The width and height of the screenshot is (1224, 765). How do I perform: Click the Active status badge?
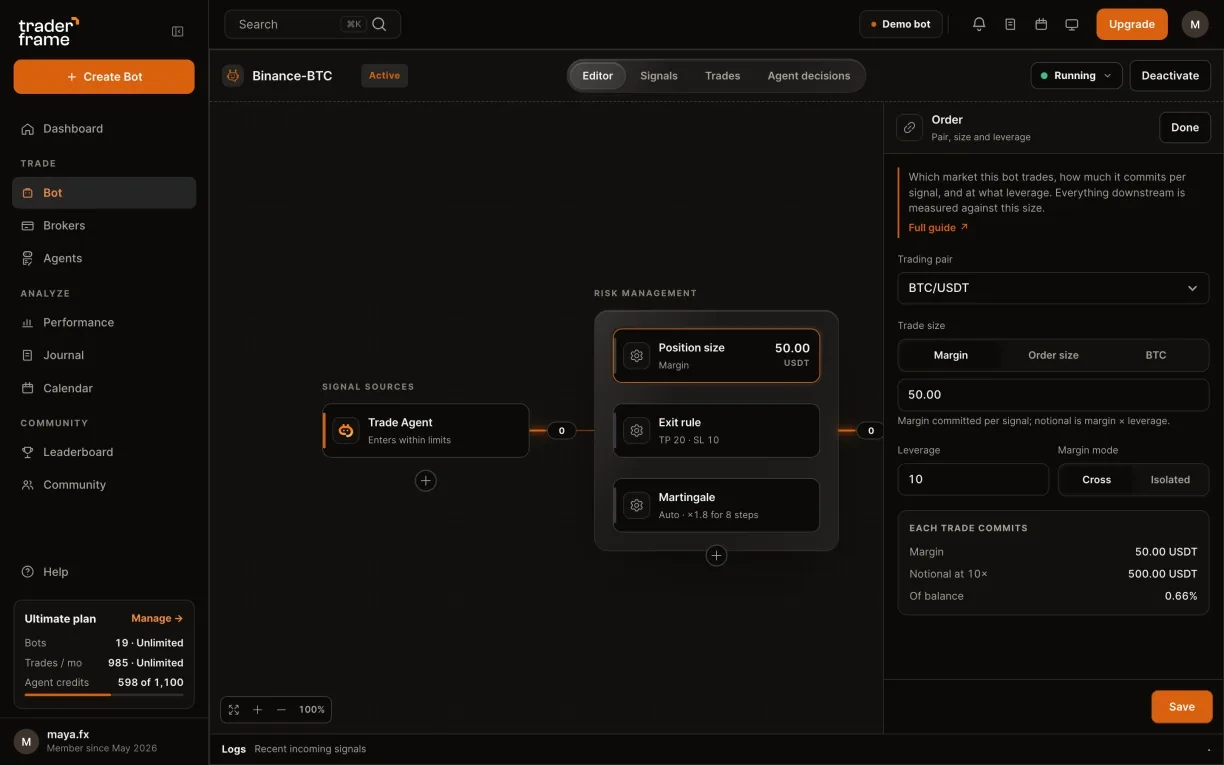tap(384, 76)
